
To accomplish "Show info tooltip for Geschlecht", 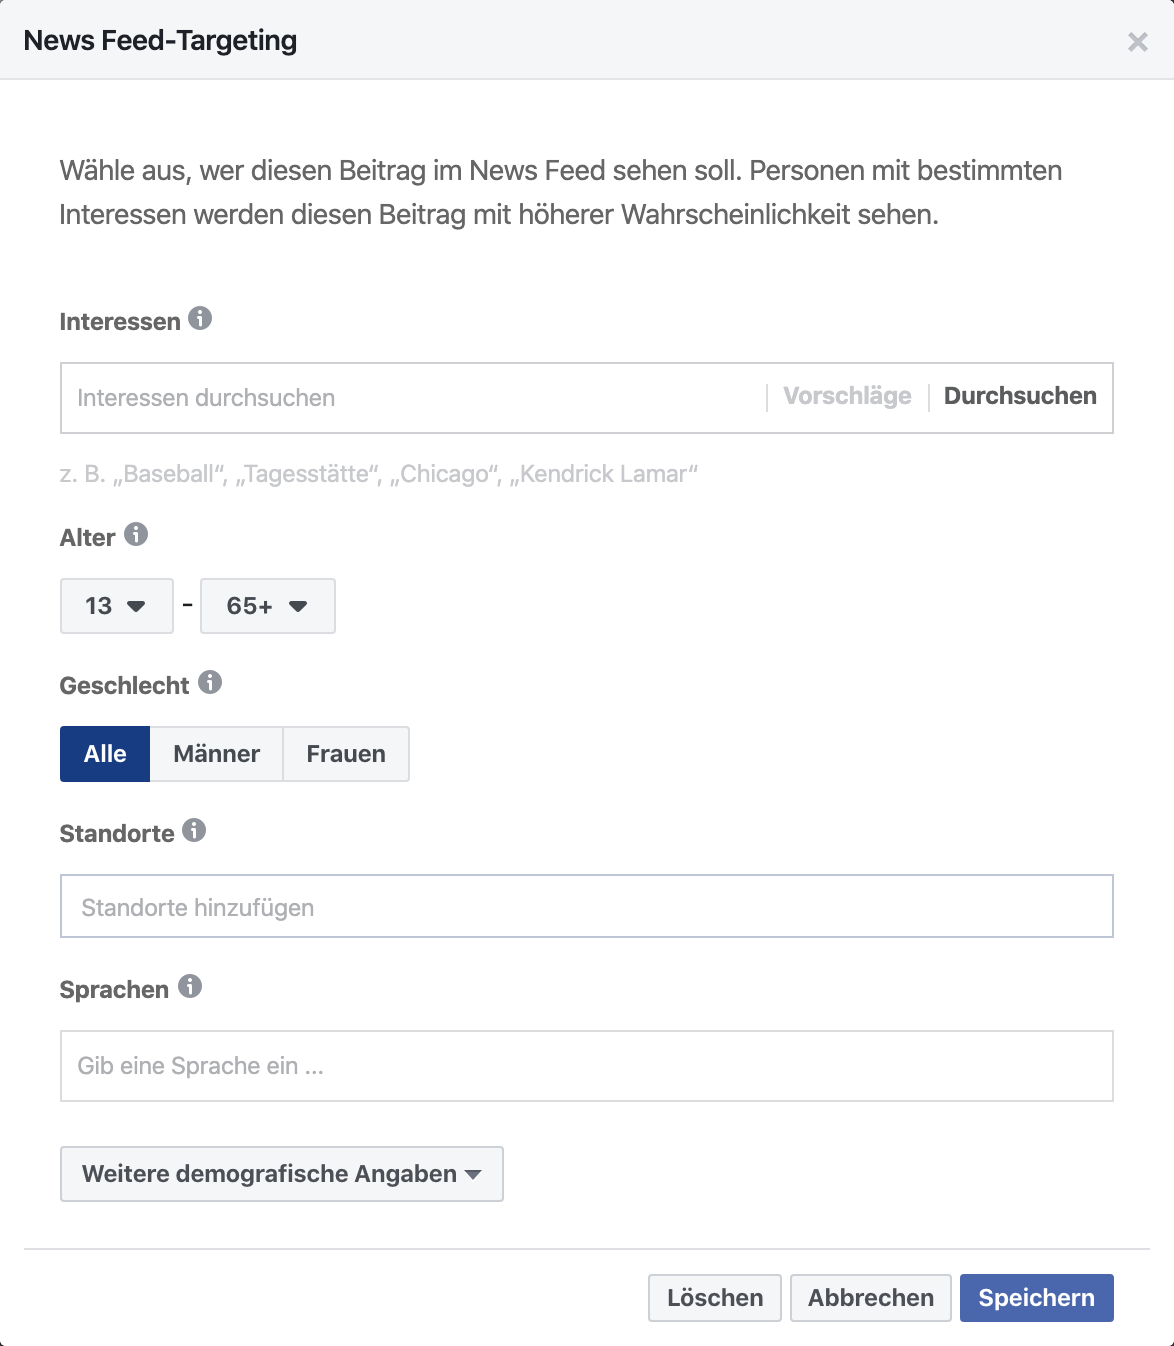I will [210, 682].
